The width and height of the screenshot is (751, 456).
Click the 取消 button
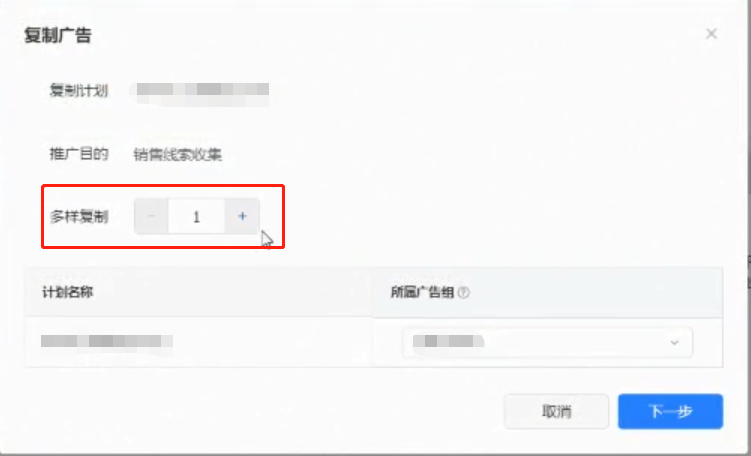click(557, 411)
